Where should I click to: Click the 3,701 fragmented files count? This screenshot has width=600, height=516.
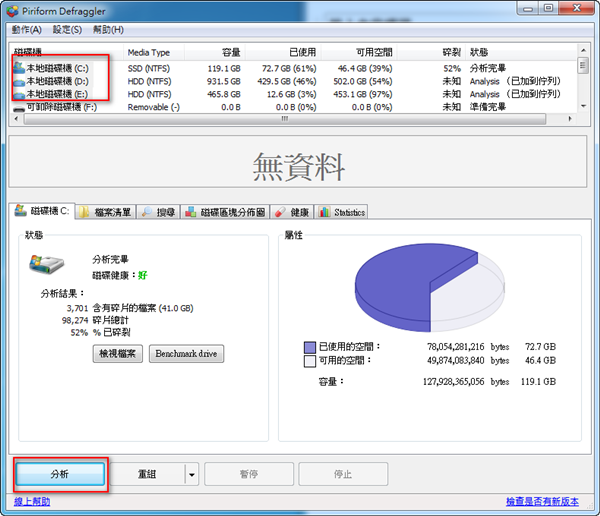(77, 309)
